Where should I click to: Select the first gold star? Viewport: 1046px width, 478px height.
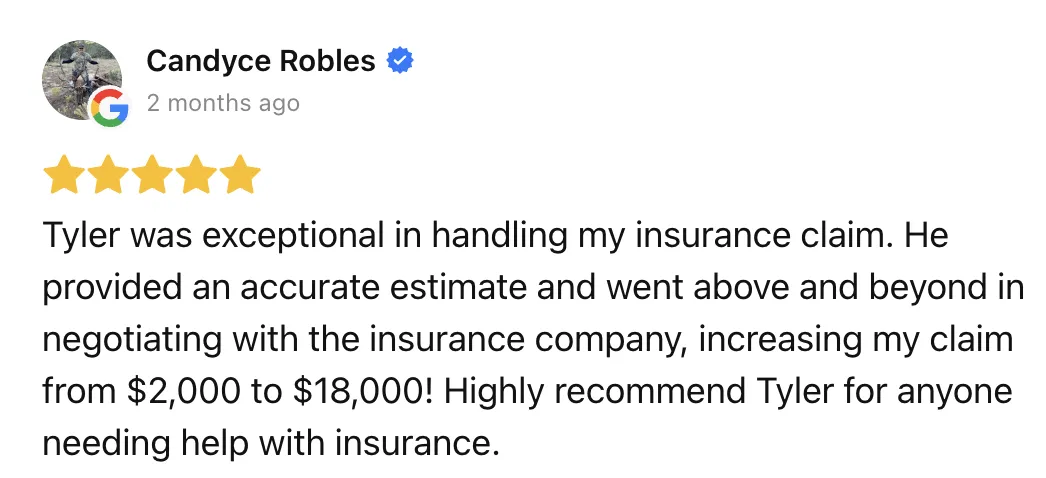(64, 175)
